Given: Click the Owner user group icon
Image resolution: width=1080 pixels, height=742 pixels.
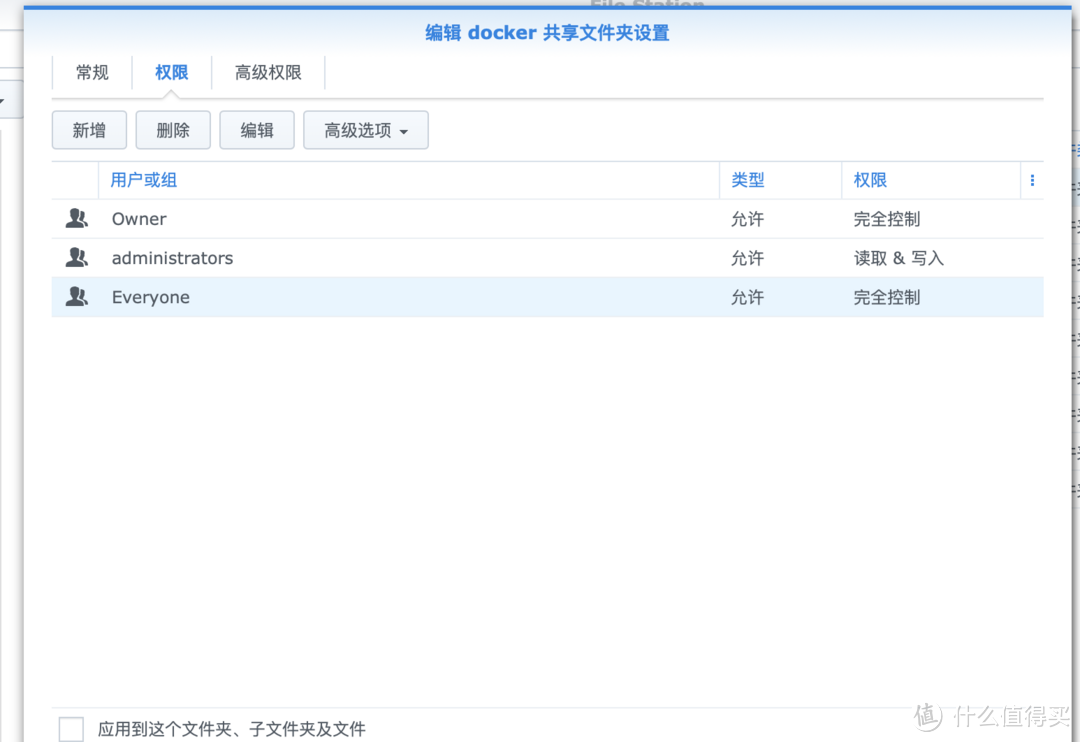Looking at the screenshot, I should pos(76,218).
